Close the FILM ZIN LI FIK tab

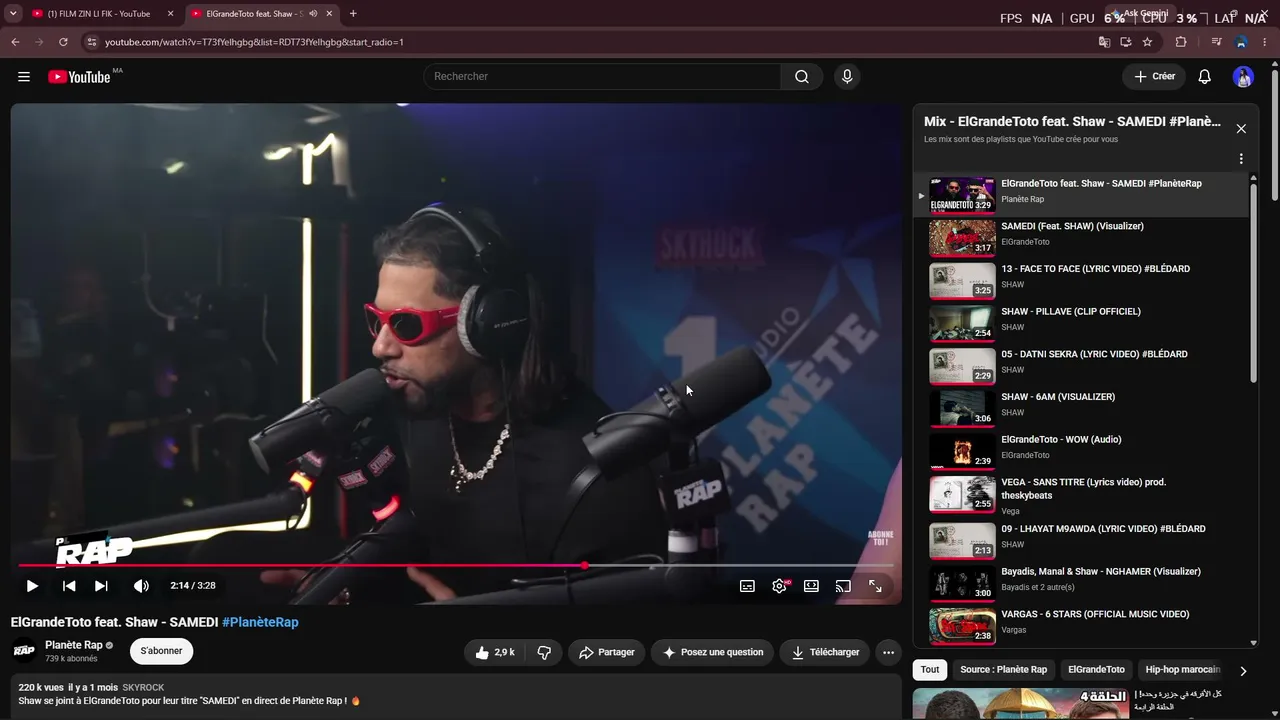(170, 14)
